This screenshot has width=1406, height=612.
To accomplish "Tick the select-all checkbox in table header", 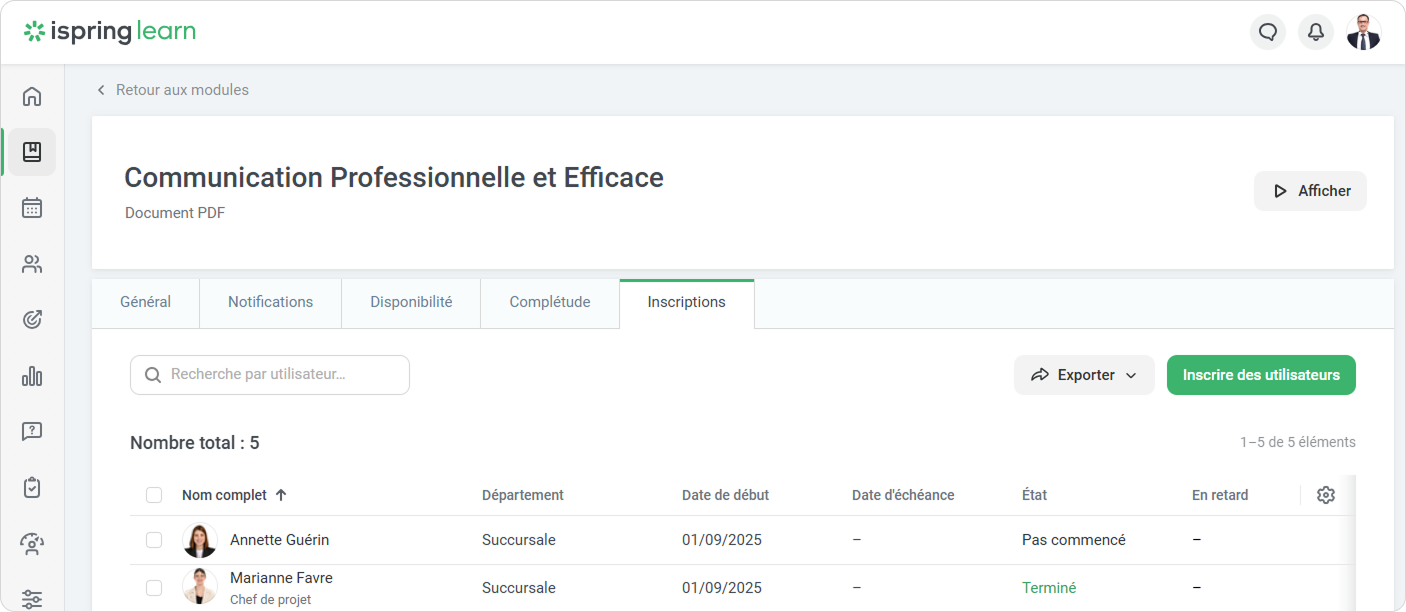I will [154, 495].
